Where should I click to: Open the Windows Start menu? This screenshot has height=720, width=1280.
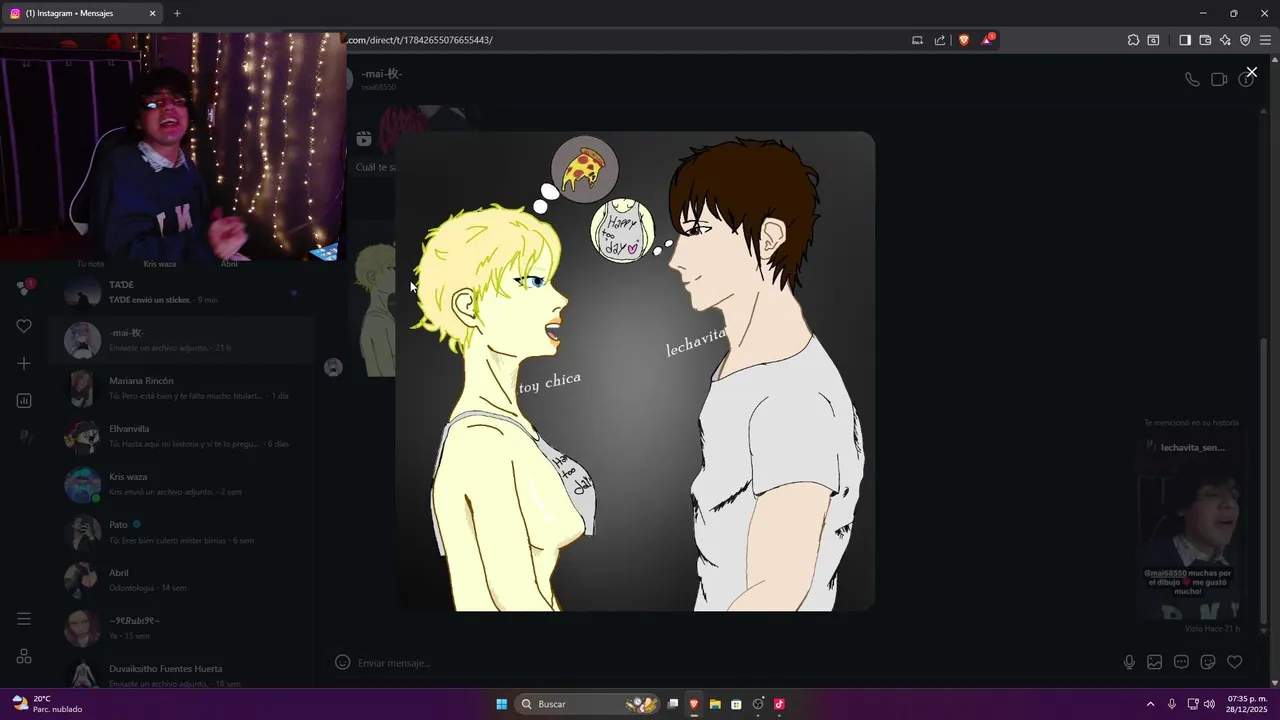(502, 704)
